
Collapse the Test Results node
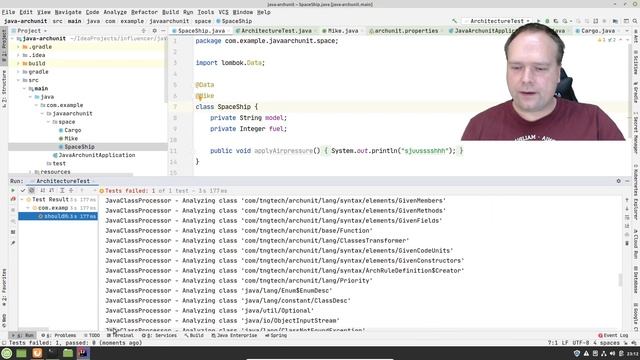(x=22, y=200)
